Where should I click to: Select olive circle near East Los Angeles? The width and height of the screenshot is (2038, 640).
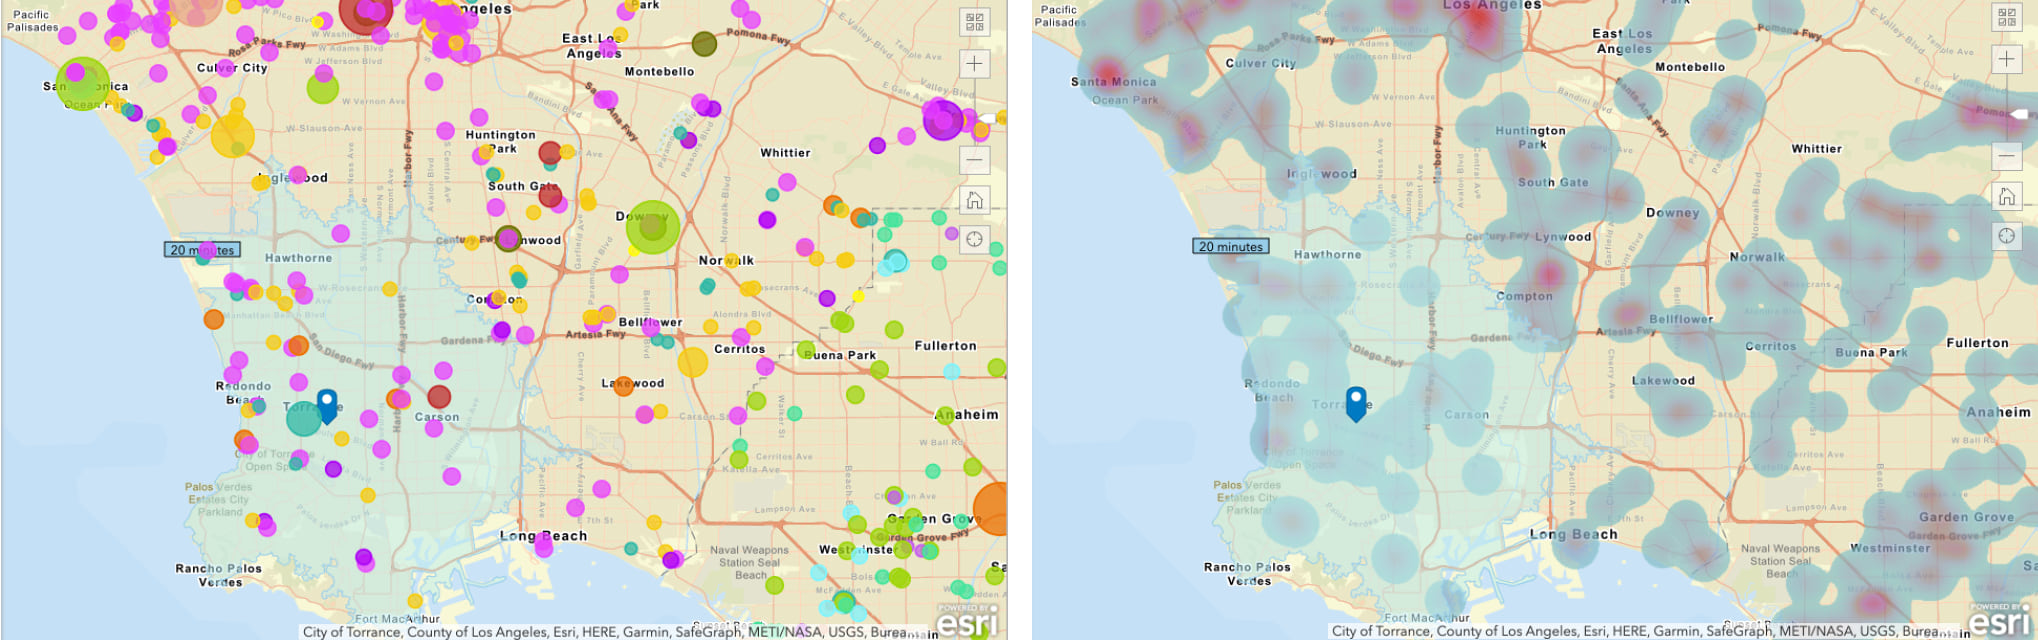click(x=704, y=43)
